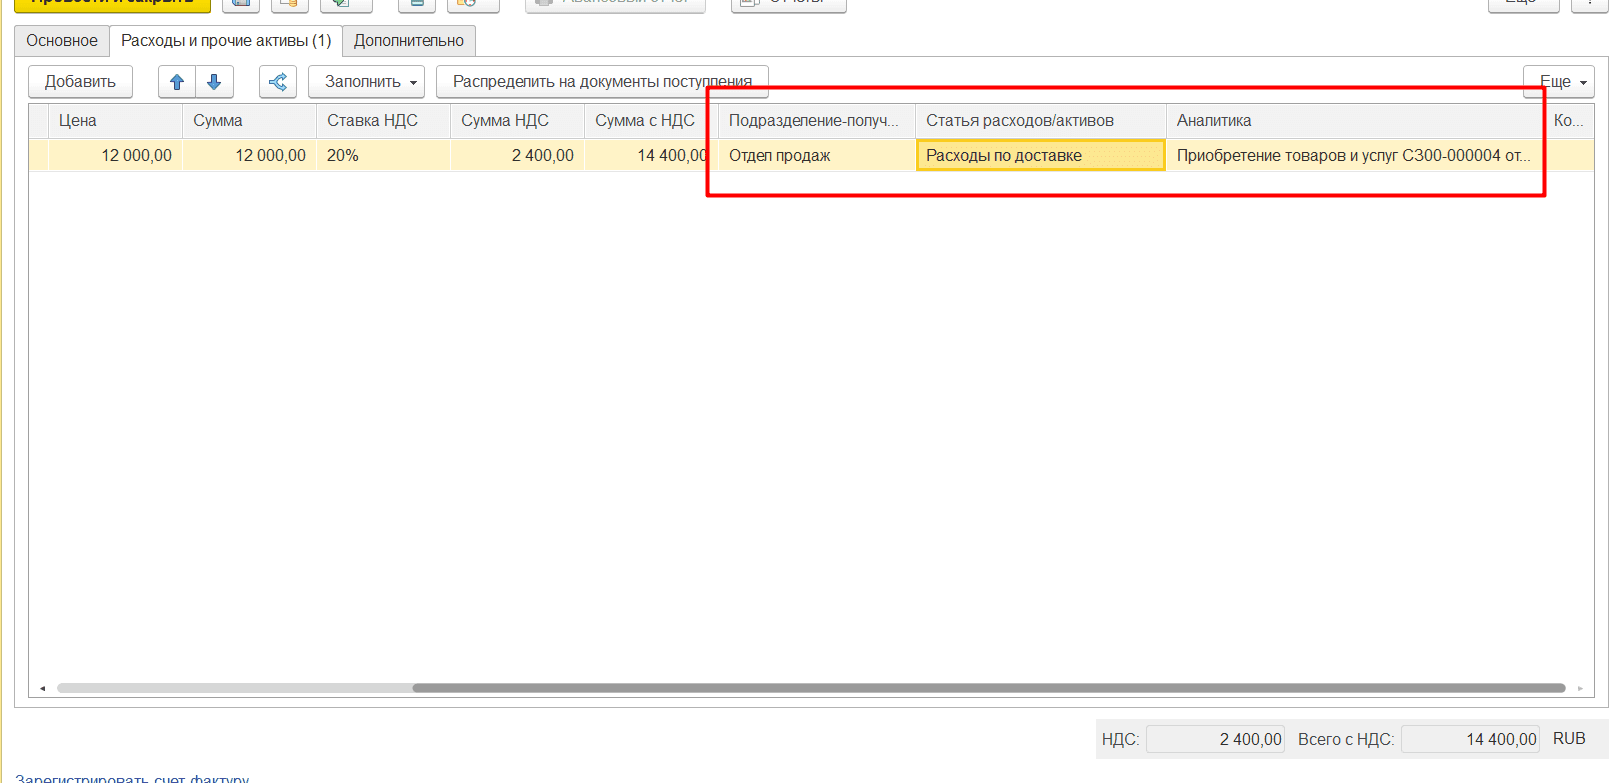Select the Цена cell 12 000,00

pyautogui.click(x=115, y=155)
